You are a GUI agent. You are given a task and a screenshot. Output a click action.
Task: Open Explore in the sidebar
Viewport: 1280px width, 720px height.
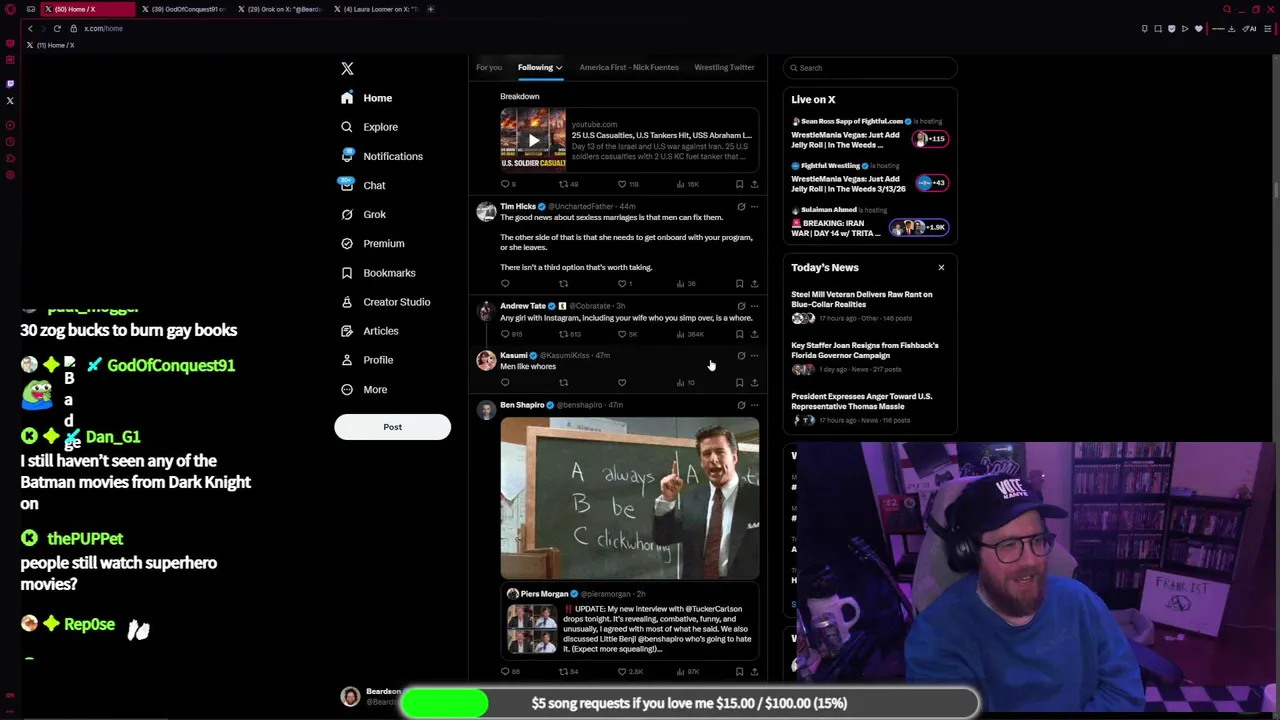[x=368, y=127]
